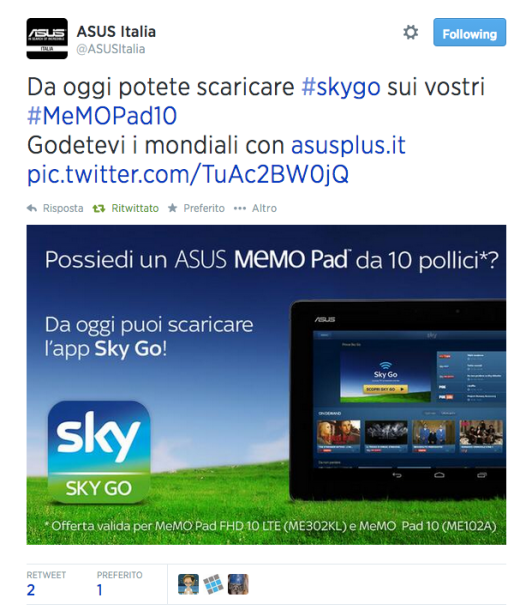Open the pic.twitter.com/TuAc2BW0jQ link
Image resolution: width=520 pixels, height=610 pixels.
click(x=188, y=174)
